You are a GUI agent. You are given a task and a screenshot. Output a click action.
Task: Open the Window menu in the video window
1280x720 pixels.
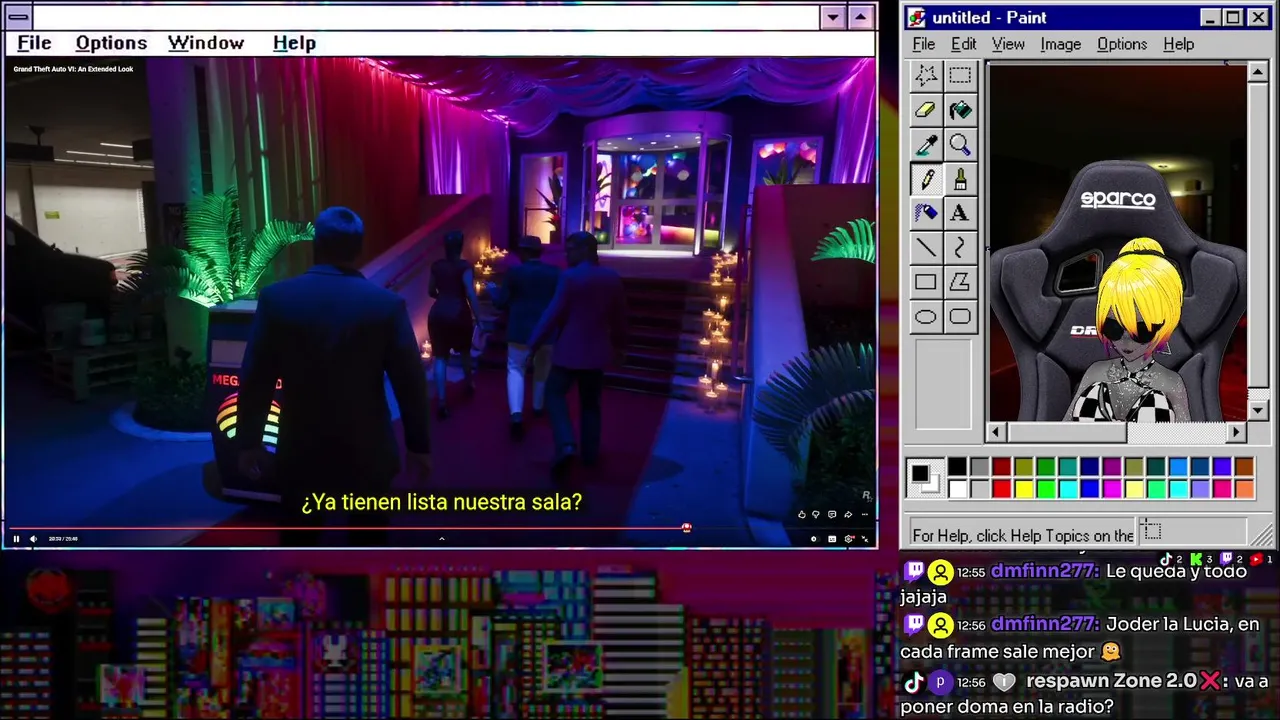[x=206, y=43]
